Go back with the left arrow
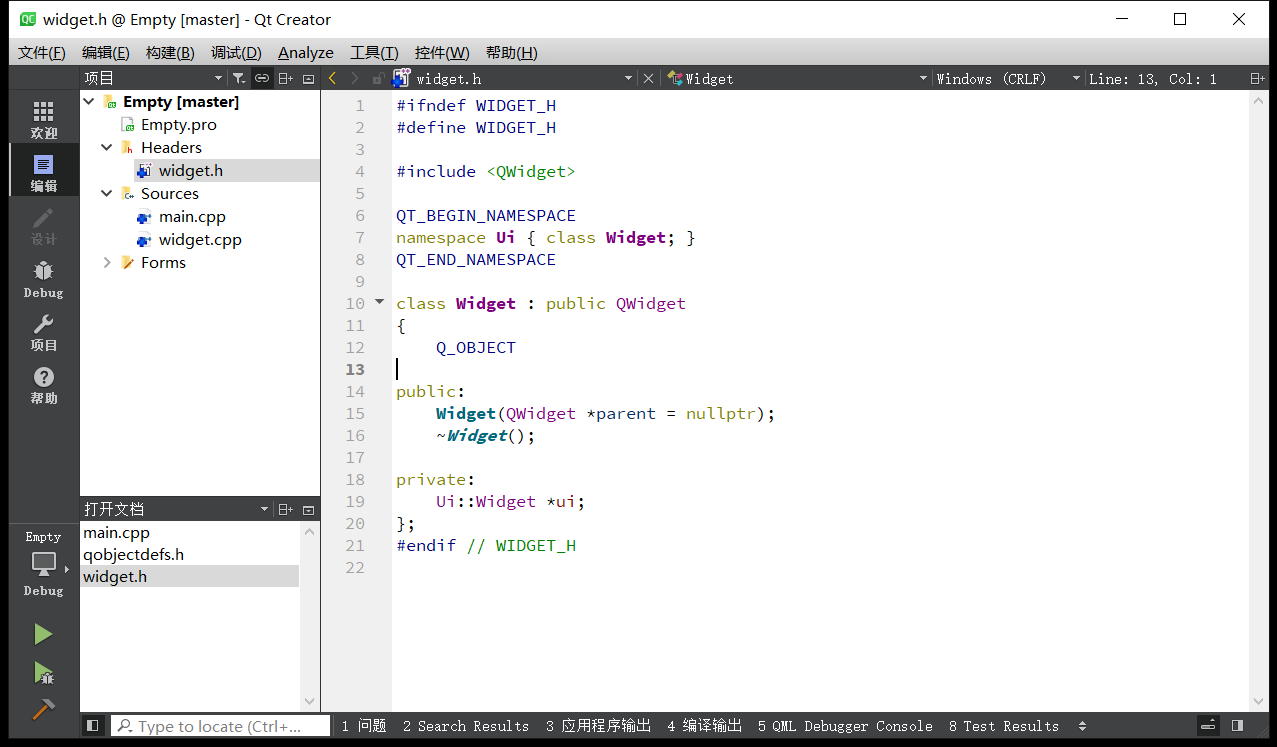The image size is (1277, 747). (x=332, y=78)
